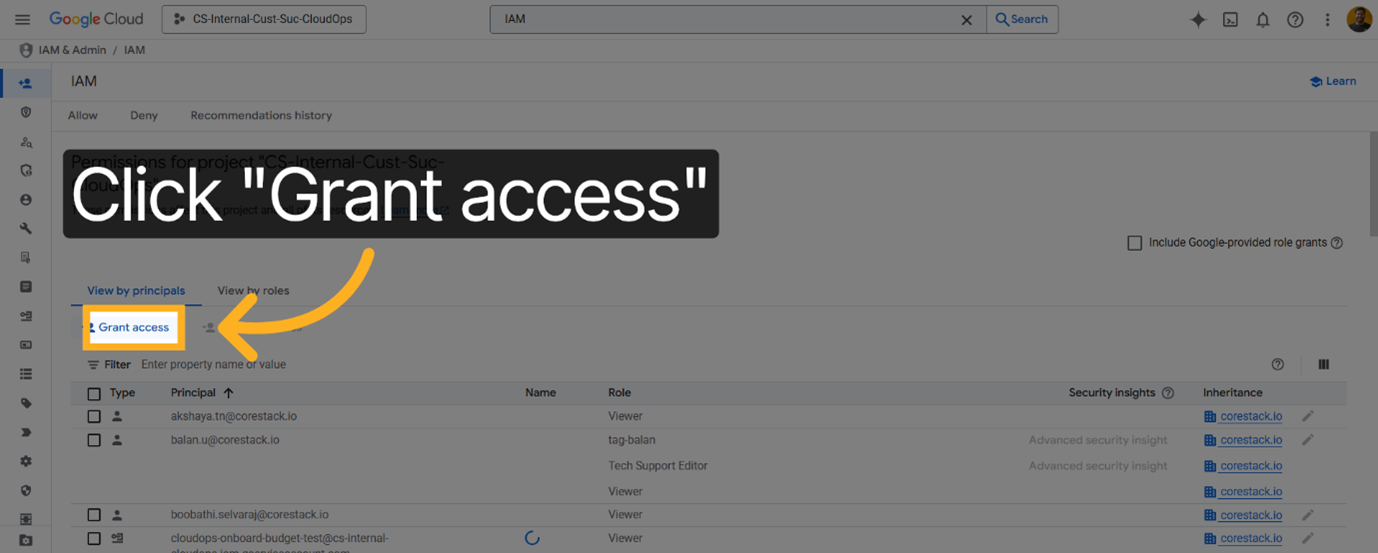Select the View by roles tab
This screenshot has width=1378, height=553.
coord(253,291)
